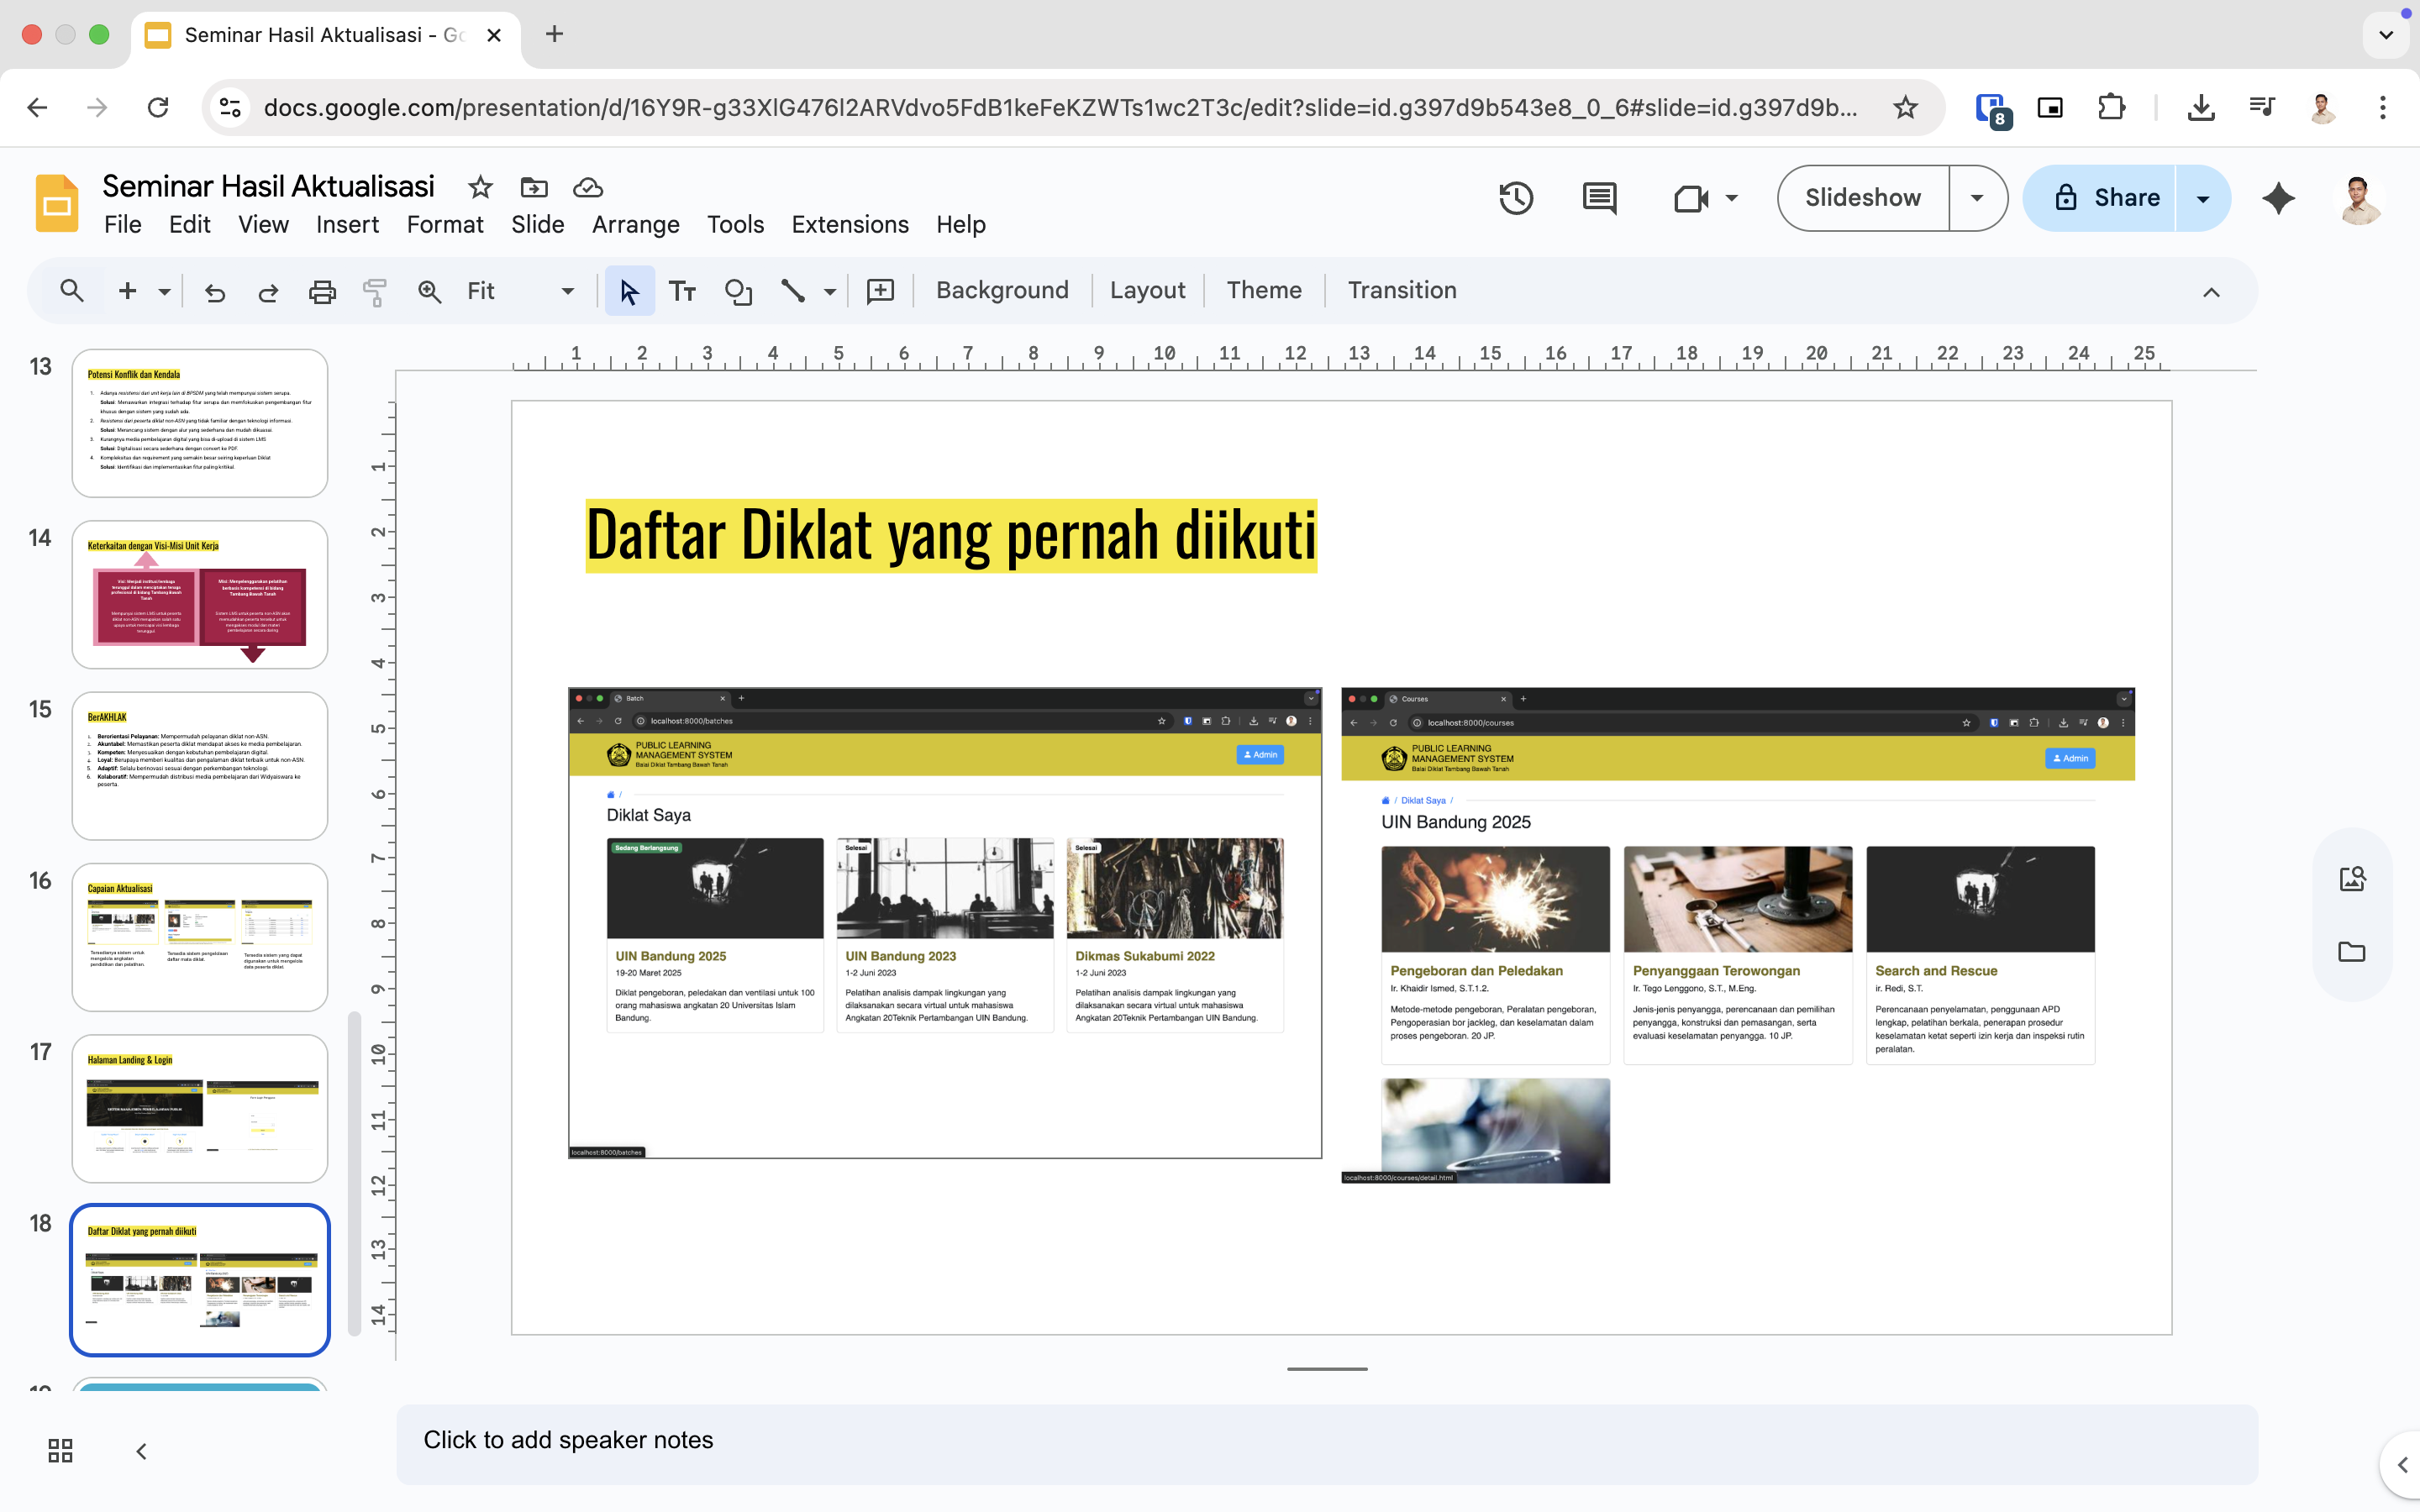The image size is (2420, 1512).
Task: Select slide 16 Capaian Aktualisasi thumbnail
Action: tap(200, 937)
